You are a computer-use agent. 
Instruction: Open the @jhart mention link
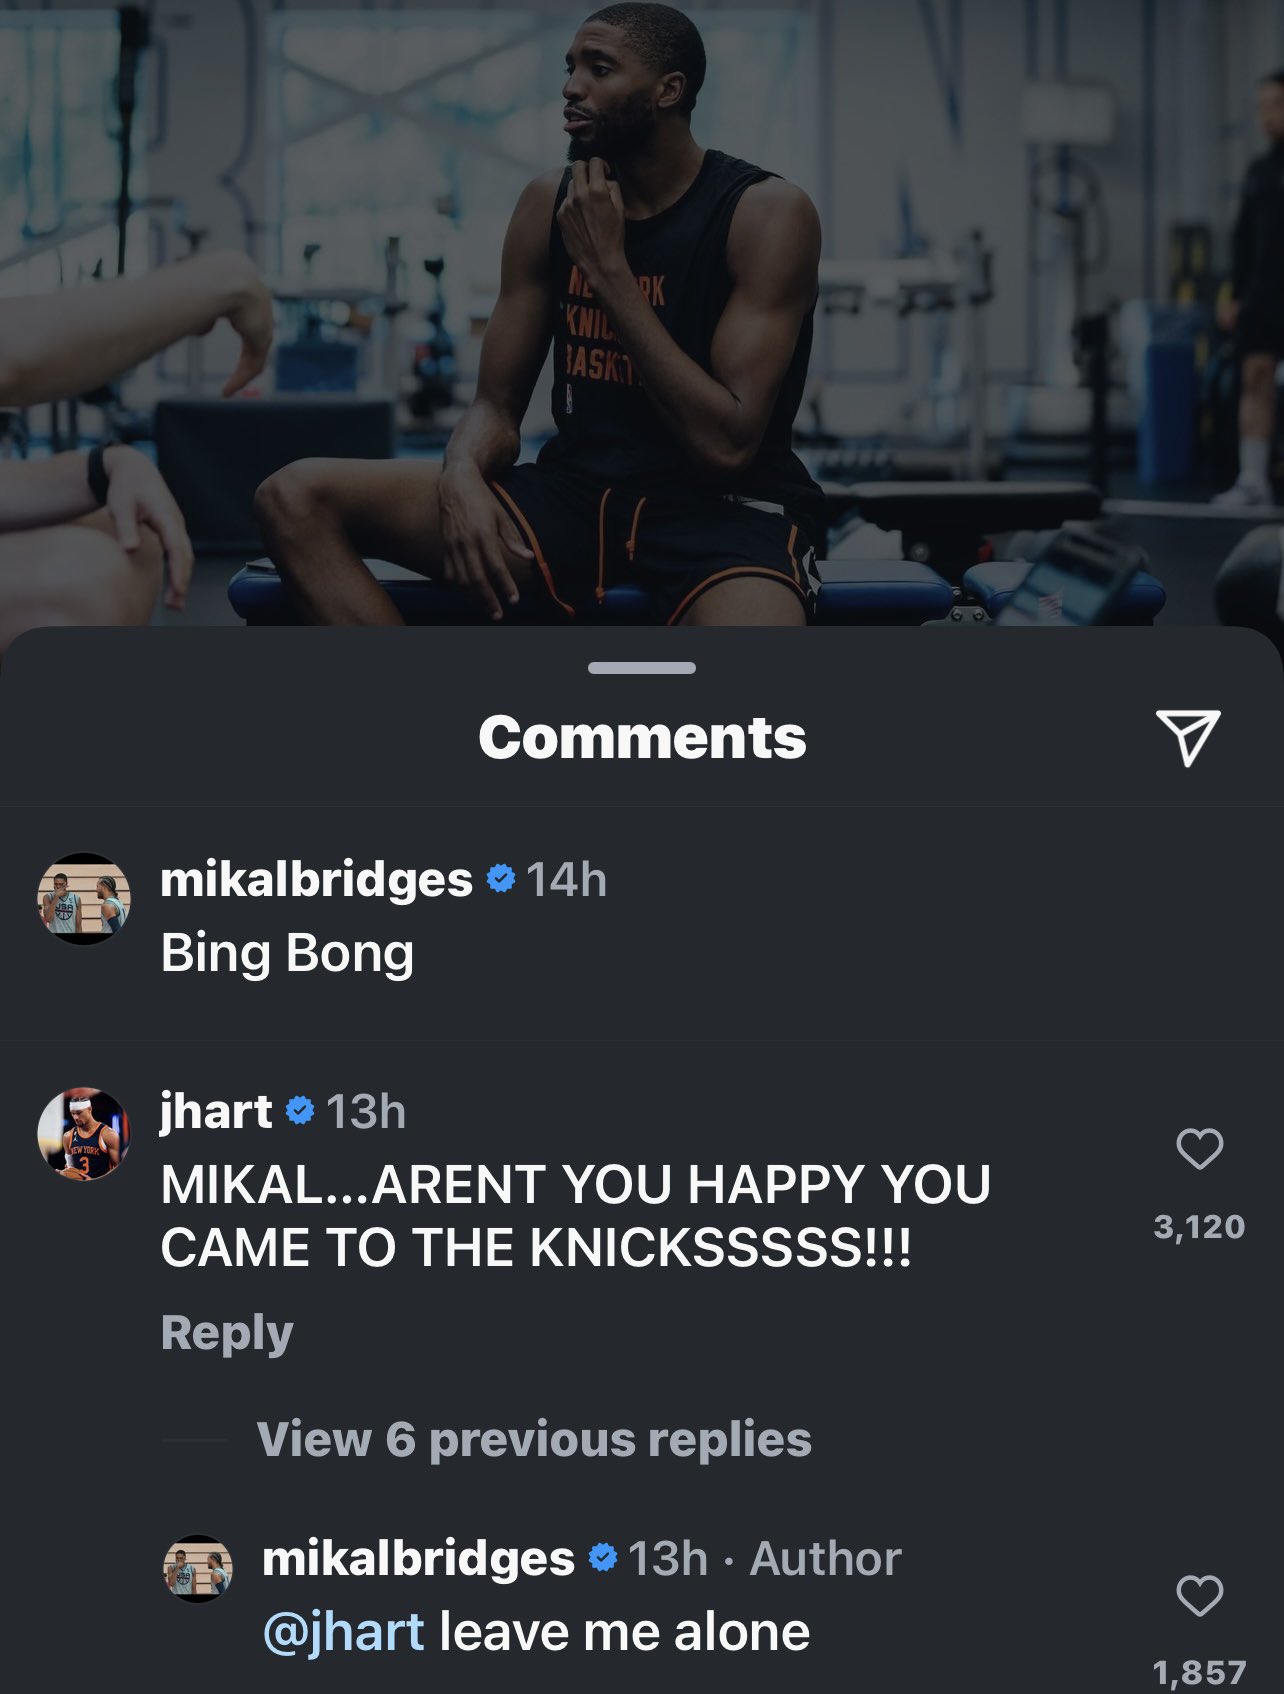pyautogui.click(x=343, y=1632)
